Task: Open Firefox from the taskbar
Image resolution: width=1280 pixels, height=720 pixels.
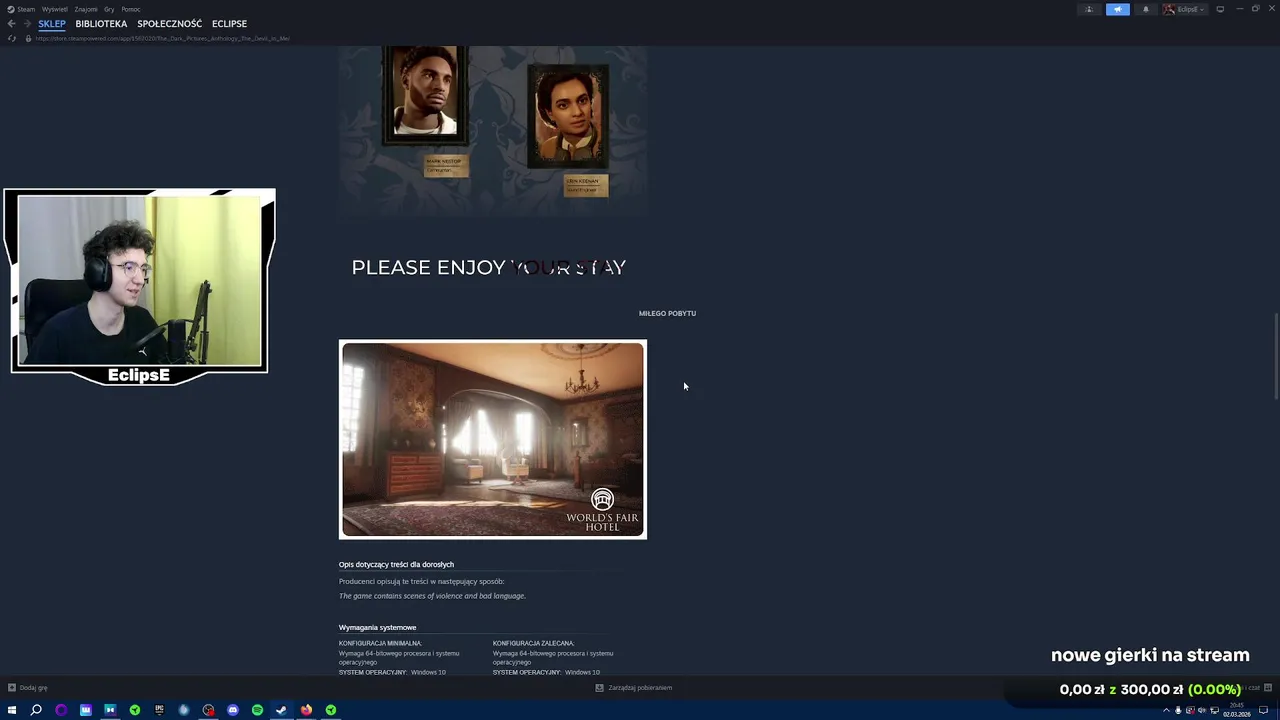Action: click(x=306, y=710)
